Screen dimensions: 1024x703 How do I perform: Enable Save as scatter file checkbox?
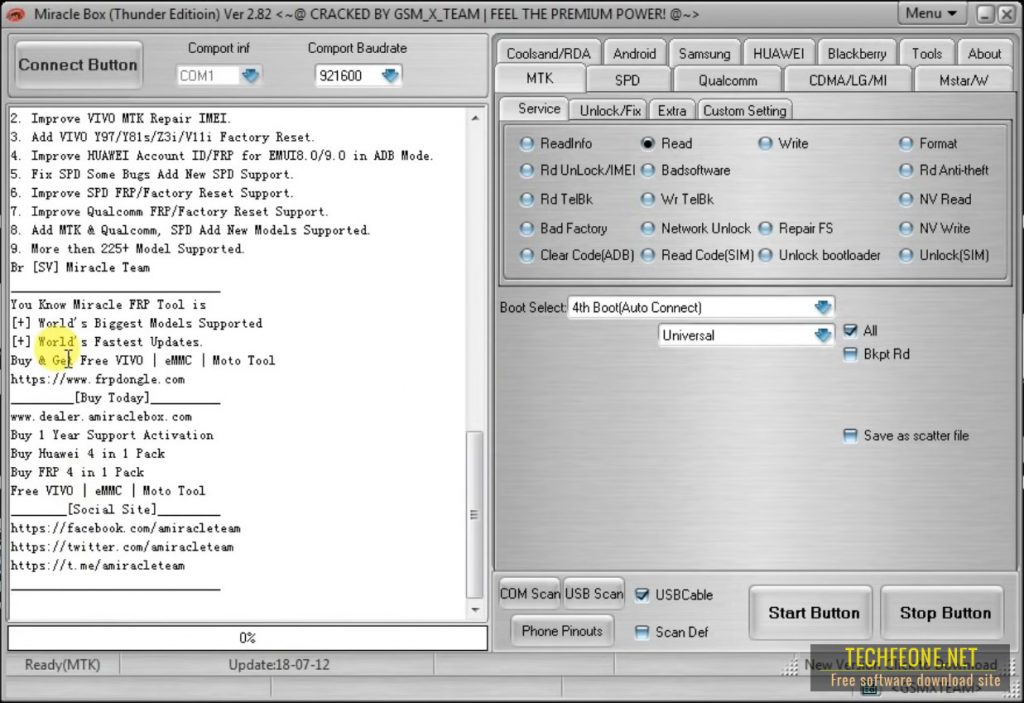click(850, 436)
